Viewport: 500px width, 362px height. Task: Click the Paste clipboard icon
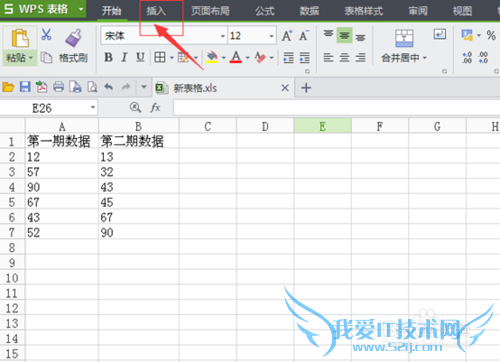(20, 38)
